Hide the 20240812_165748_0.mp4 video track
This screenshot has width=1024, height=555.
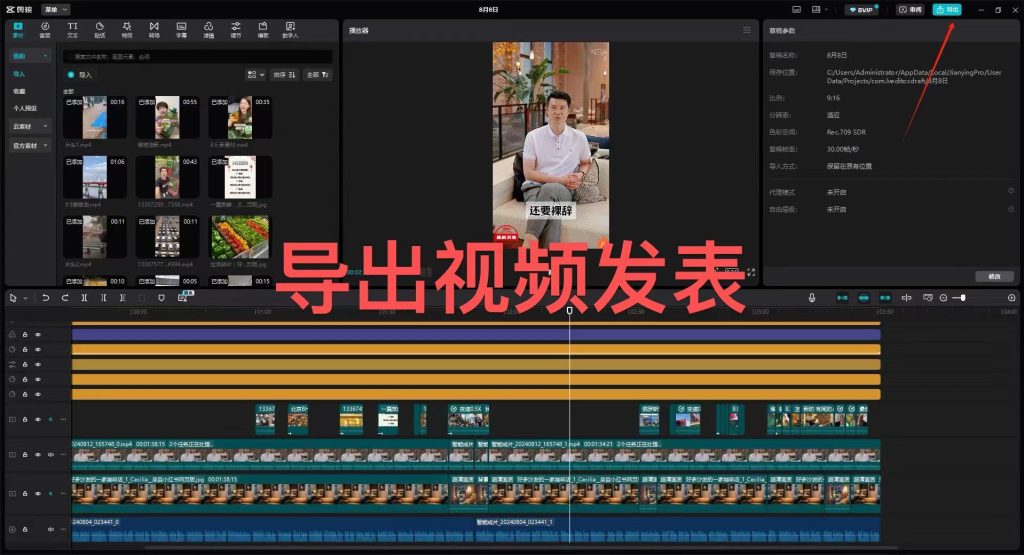pos(38,454)
